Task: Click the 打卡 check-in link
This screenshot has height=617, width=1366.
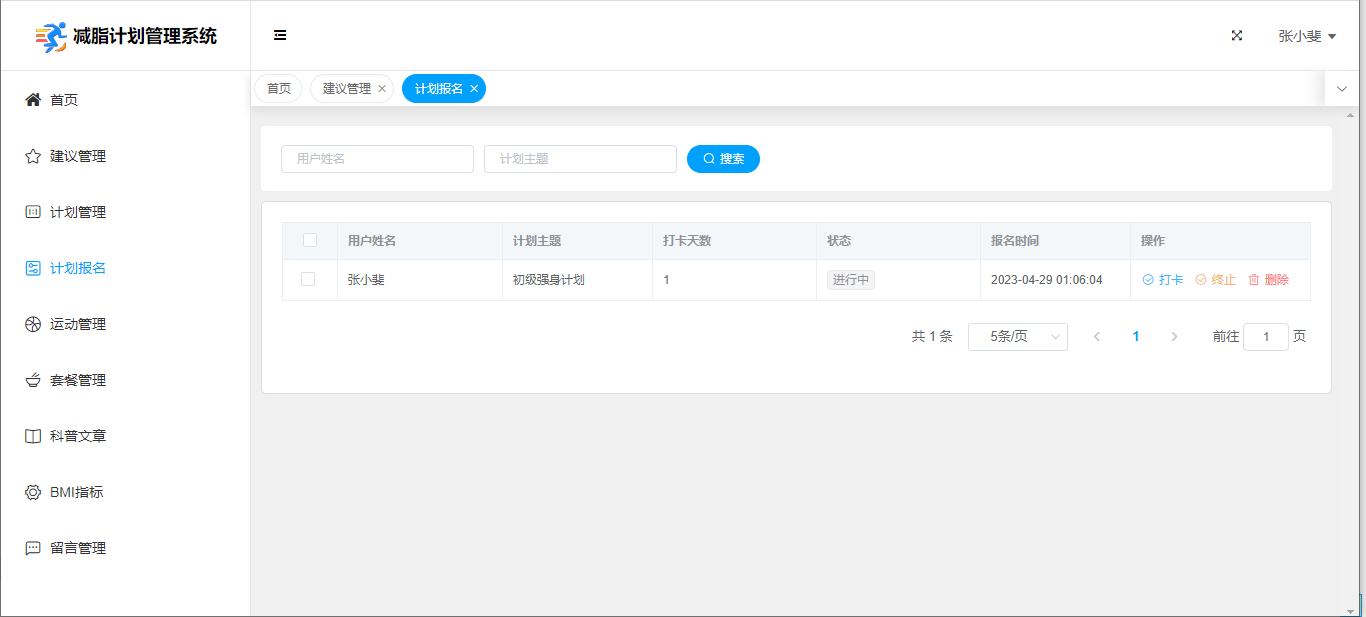Action: click(x=1163, y=280)
